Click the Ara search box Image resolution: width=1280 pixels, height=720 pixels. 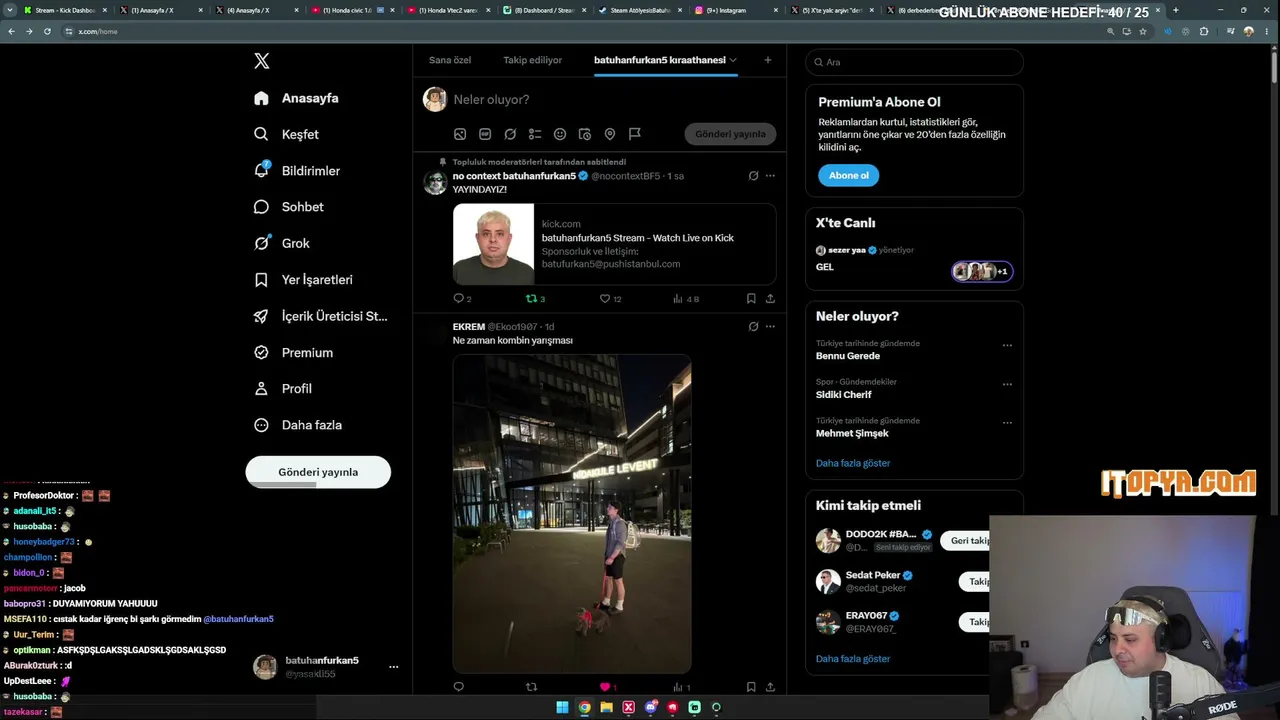pyautogui.click(x=914, y=62)
